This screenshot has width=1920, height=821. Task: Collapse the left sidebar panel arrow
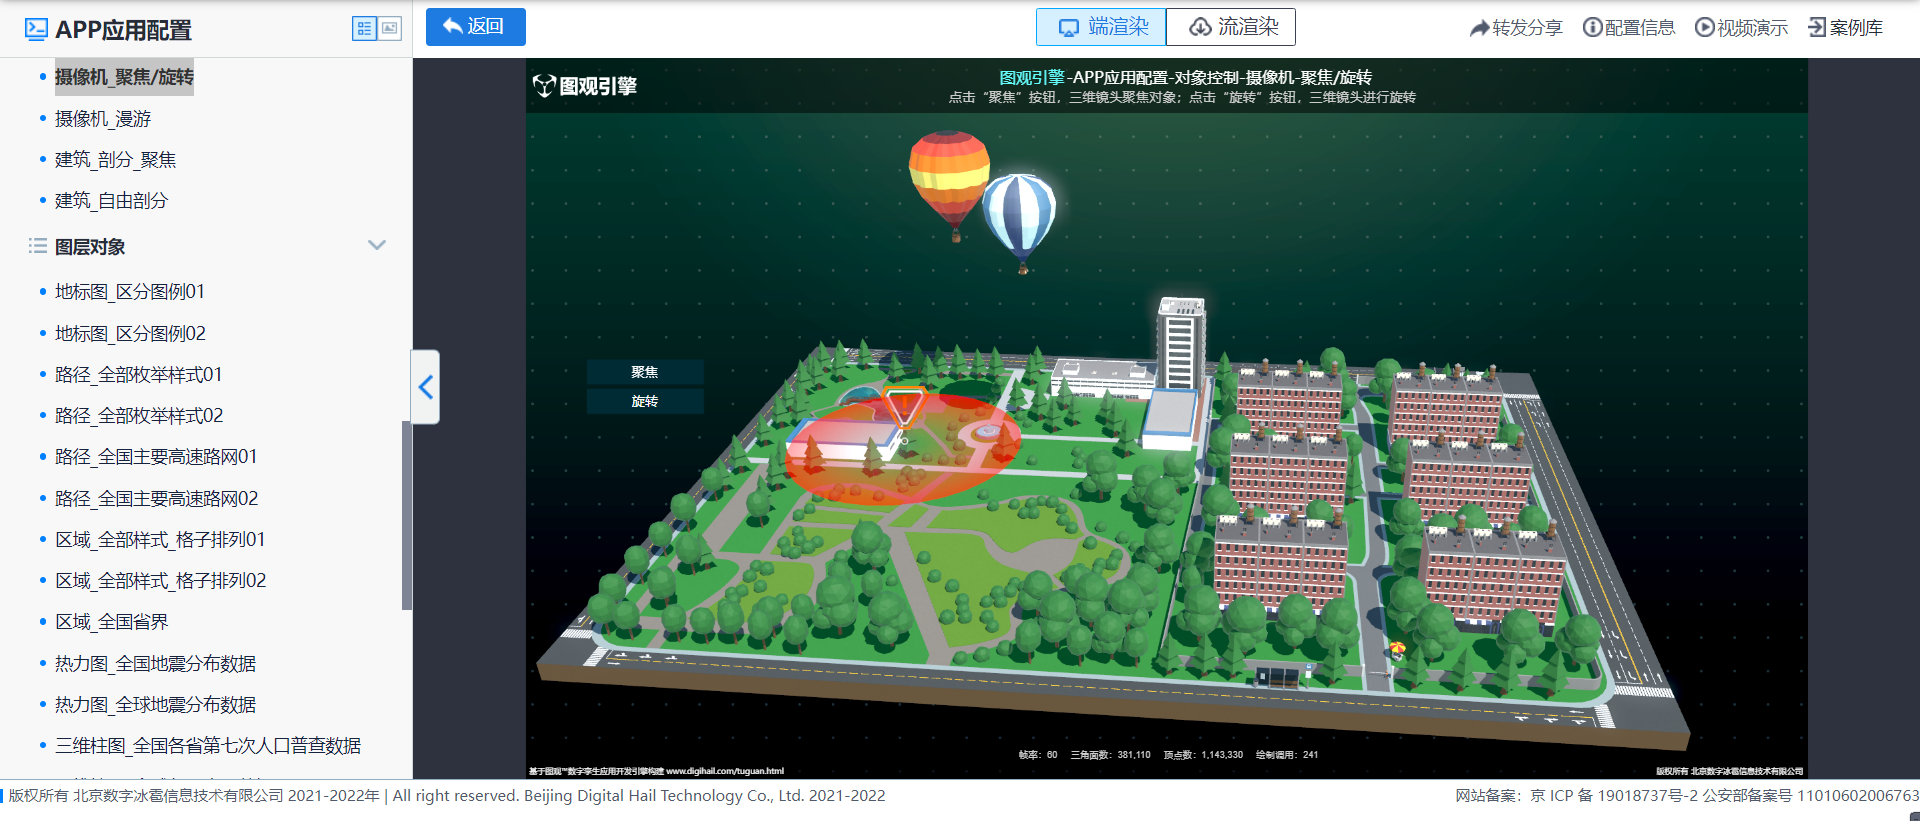[426, 387]
